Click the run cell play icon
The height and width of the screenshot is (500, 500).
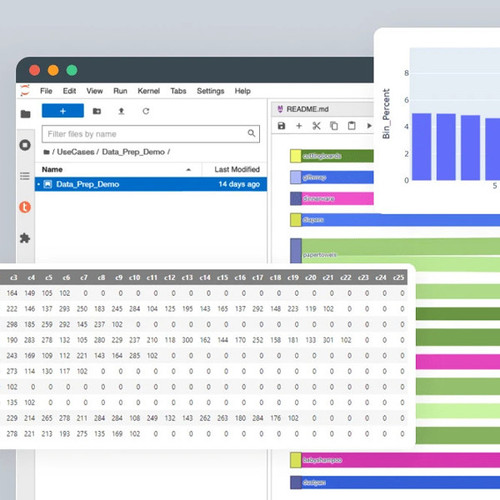pos(369,126)
